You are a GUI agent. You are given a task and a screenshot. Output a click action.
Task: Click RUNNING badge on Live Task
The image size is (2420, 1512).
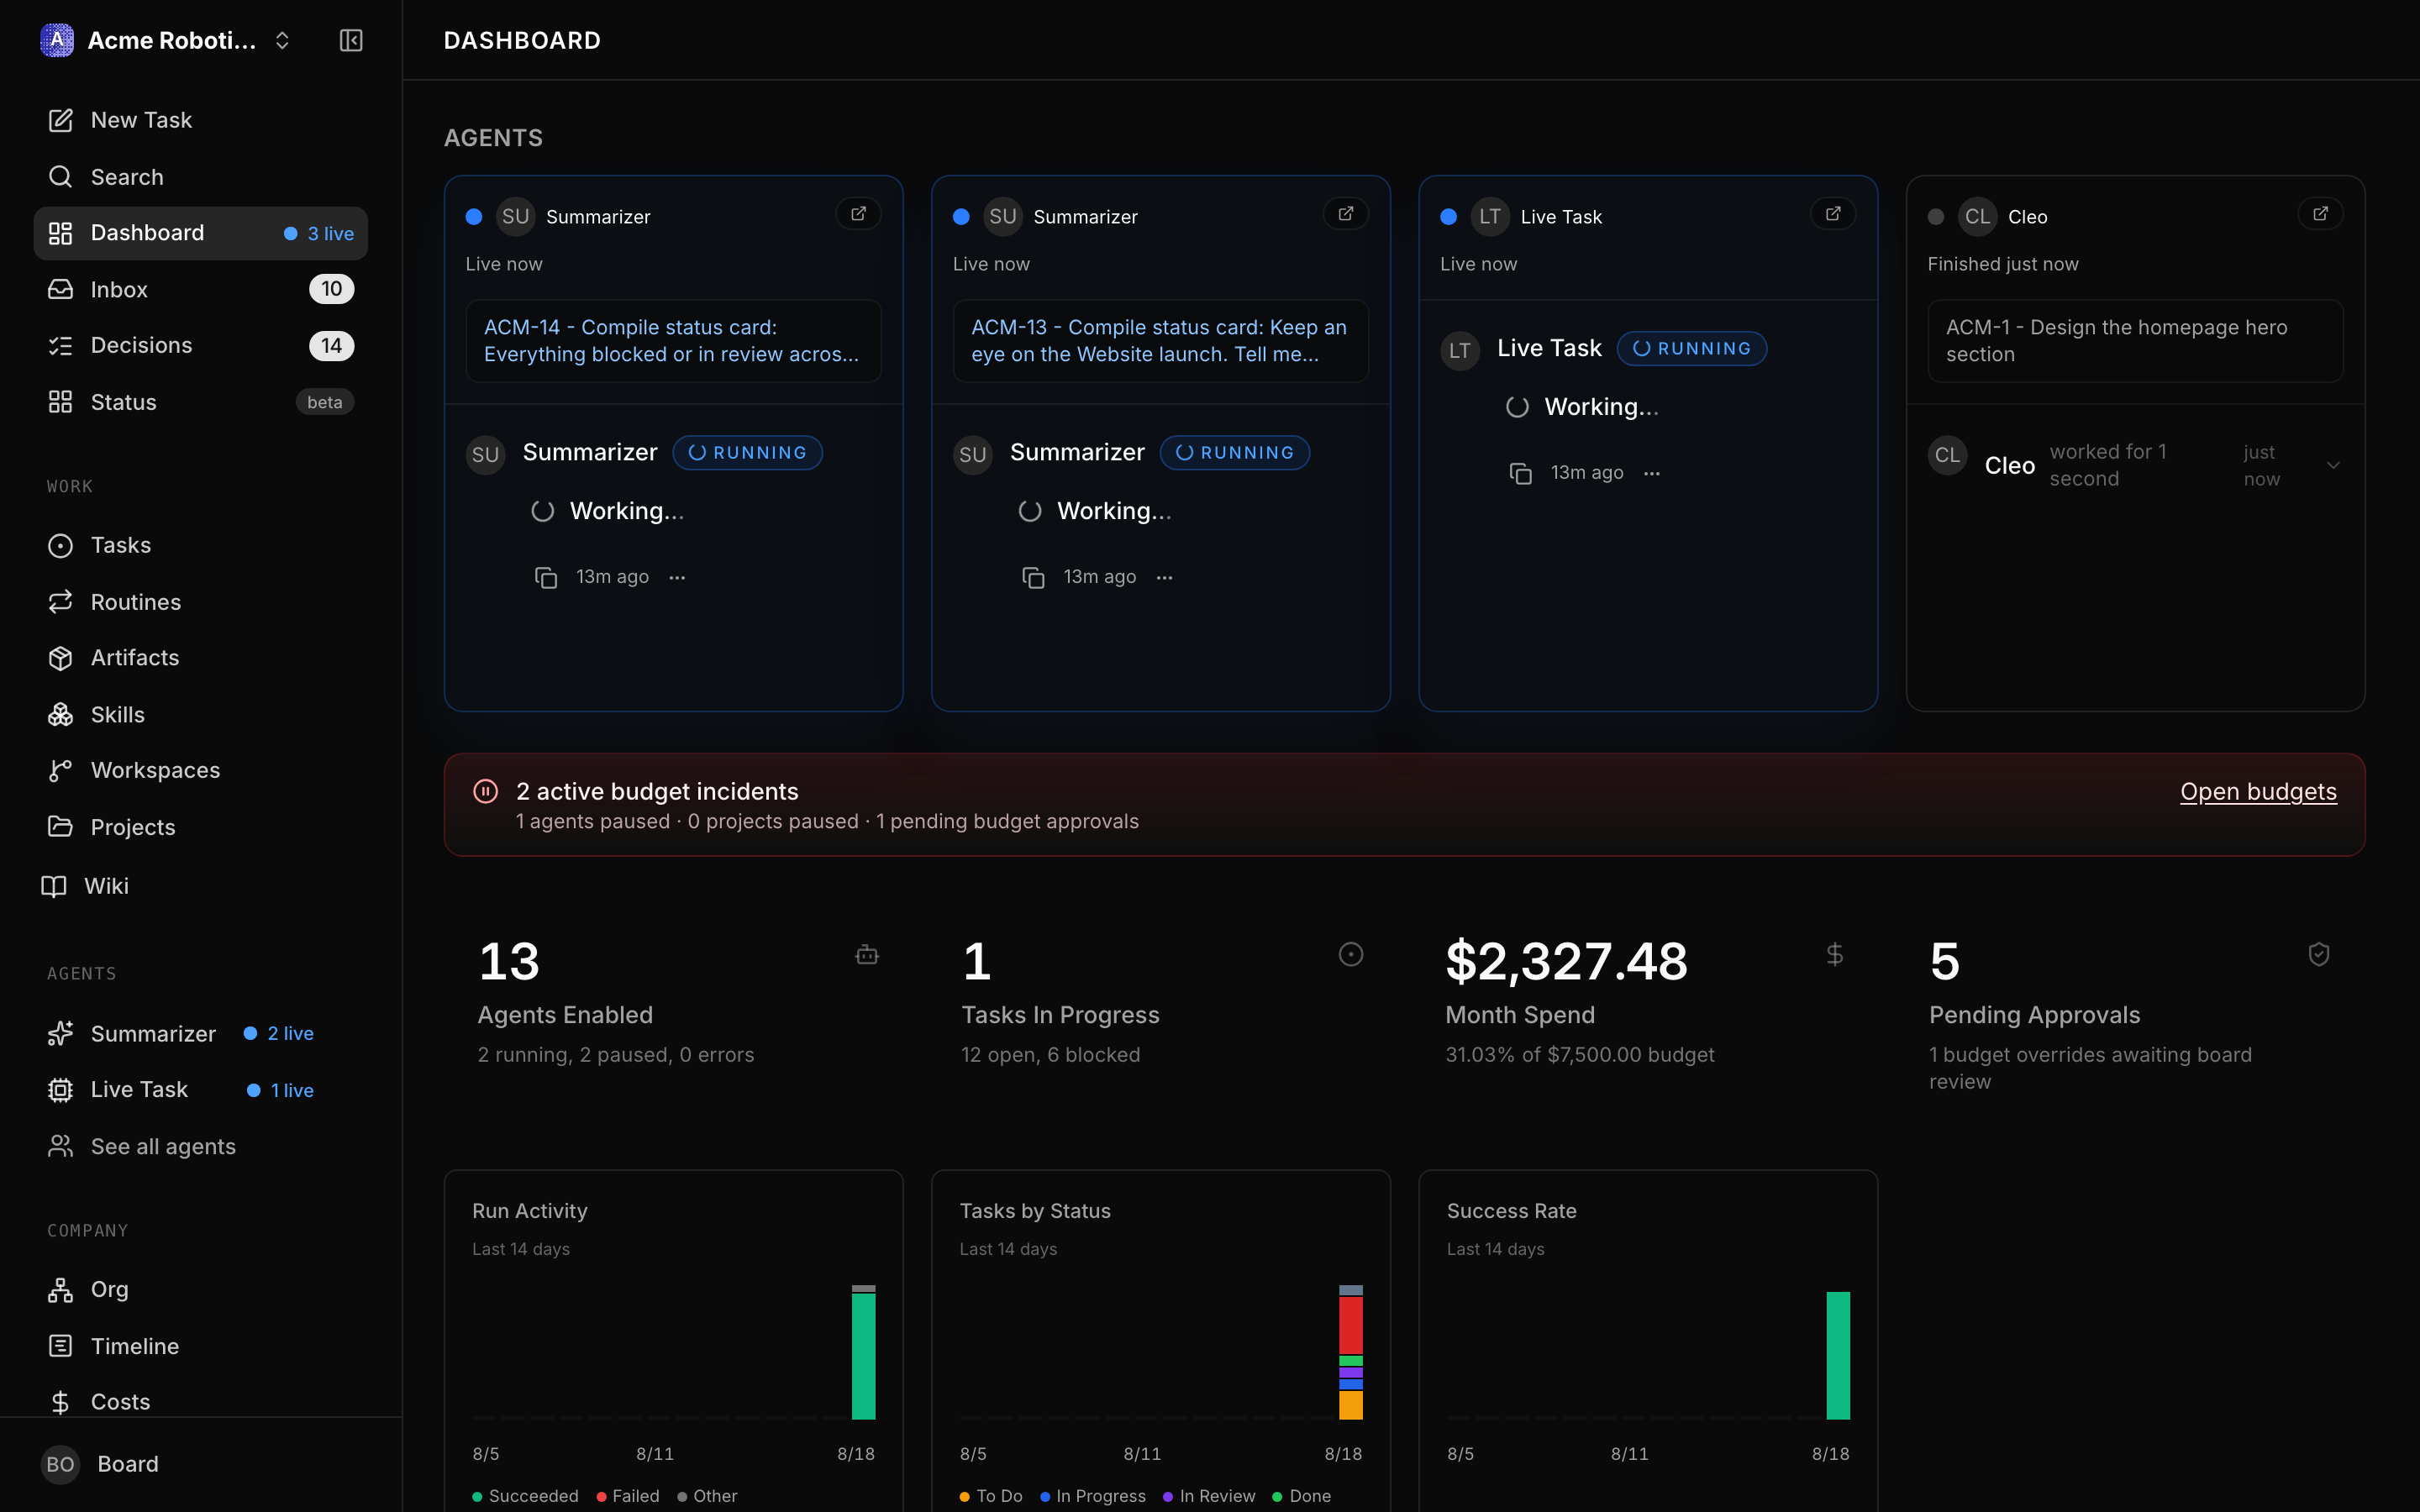tap(1691, 348)
